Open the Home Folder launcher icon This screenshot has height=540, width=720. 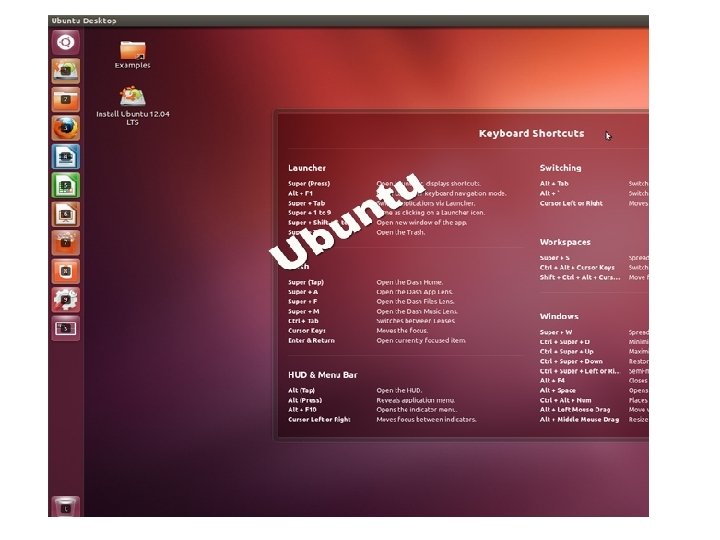coord(66,100)
